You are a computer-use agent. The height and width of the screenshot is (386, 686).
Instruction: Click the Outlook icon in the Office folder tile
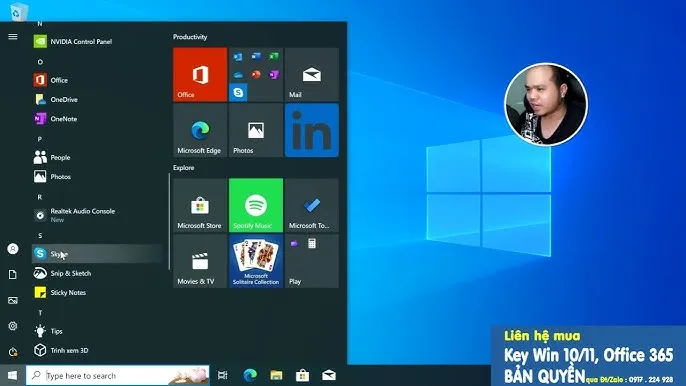238,56
